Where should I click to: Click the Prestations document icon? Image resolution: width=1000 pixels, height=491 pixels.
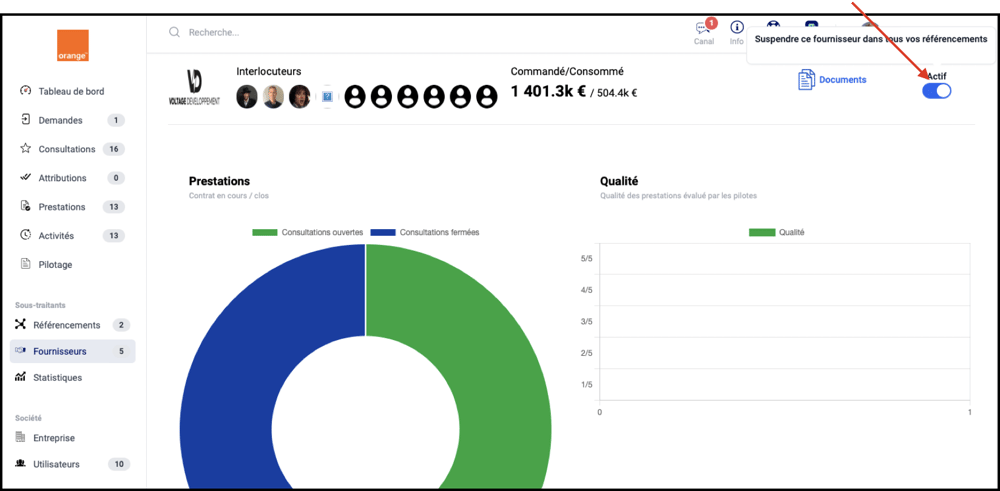(26, 207)
